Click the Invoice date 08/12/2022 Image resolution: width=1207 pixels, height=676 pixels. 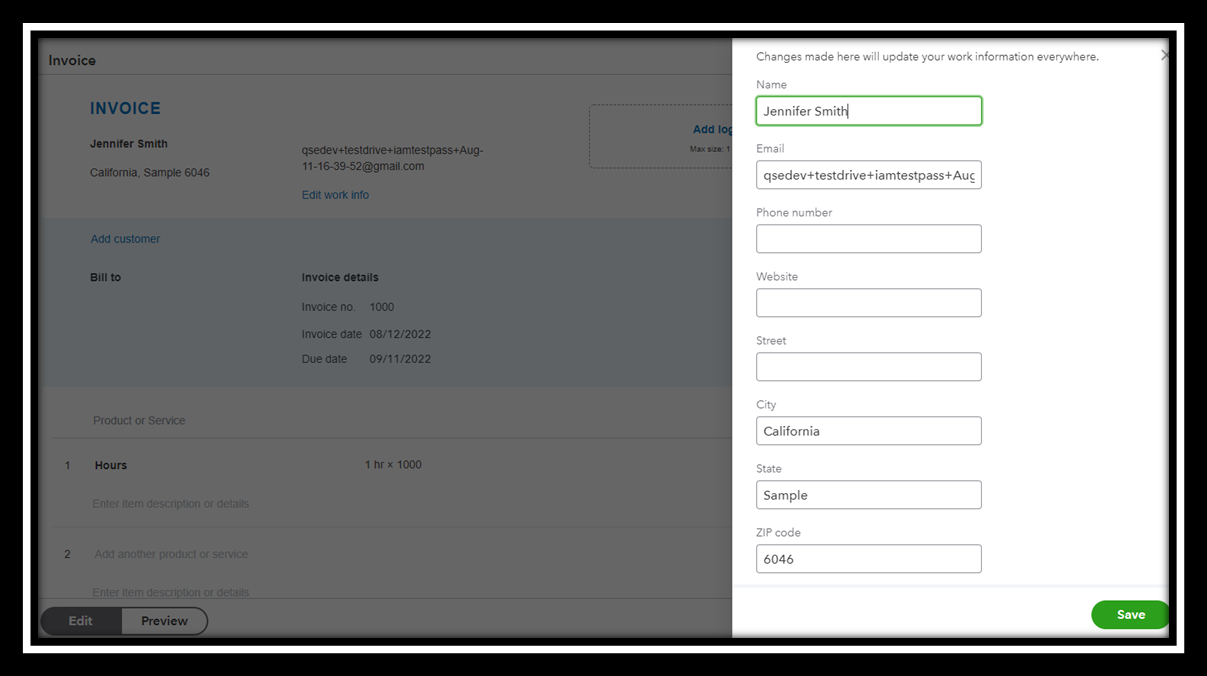pos(400,334)
